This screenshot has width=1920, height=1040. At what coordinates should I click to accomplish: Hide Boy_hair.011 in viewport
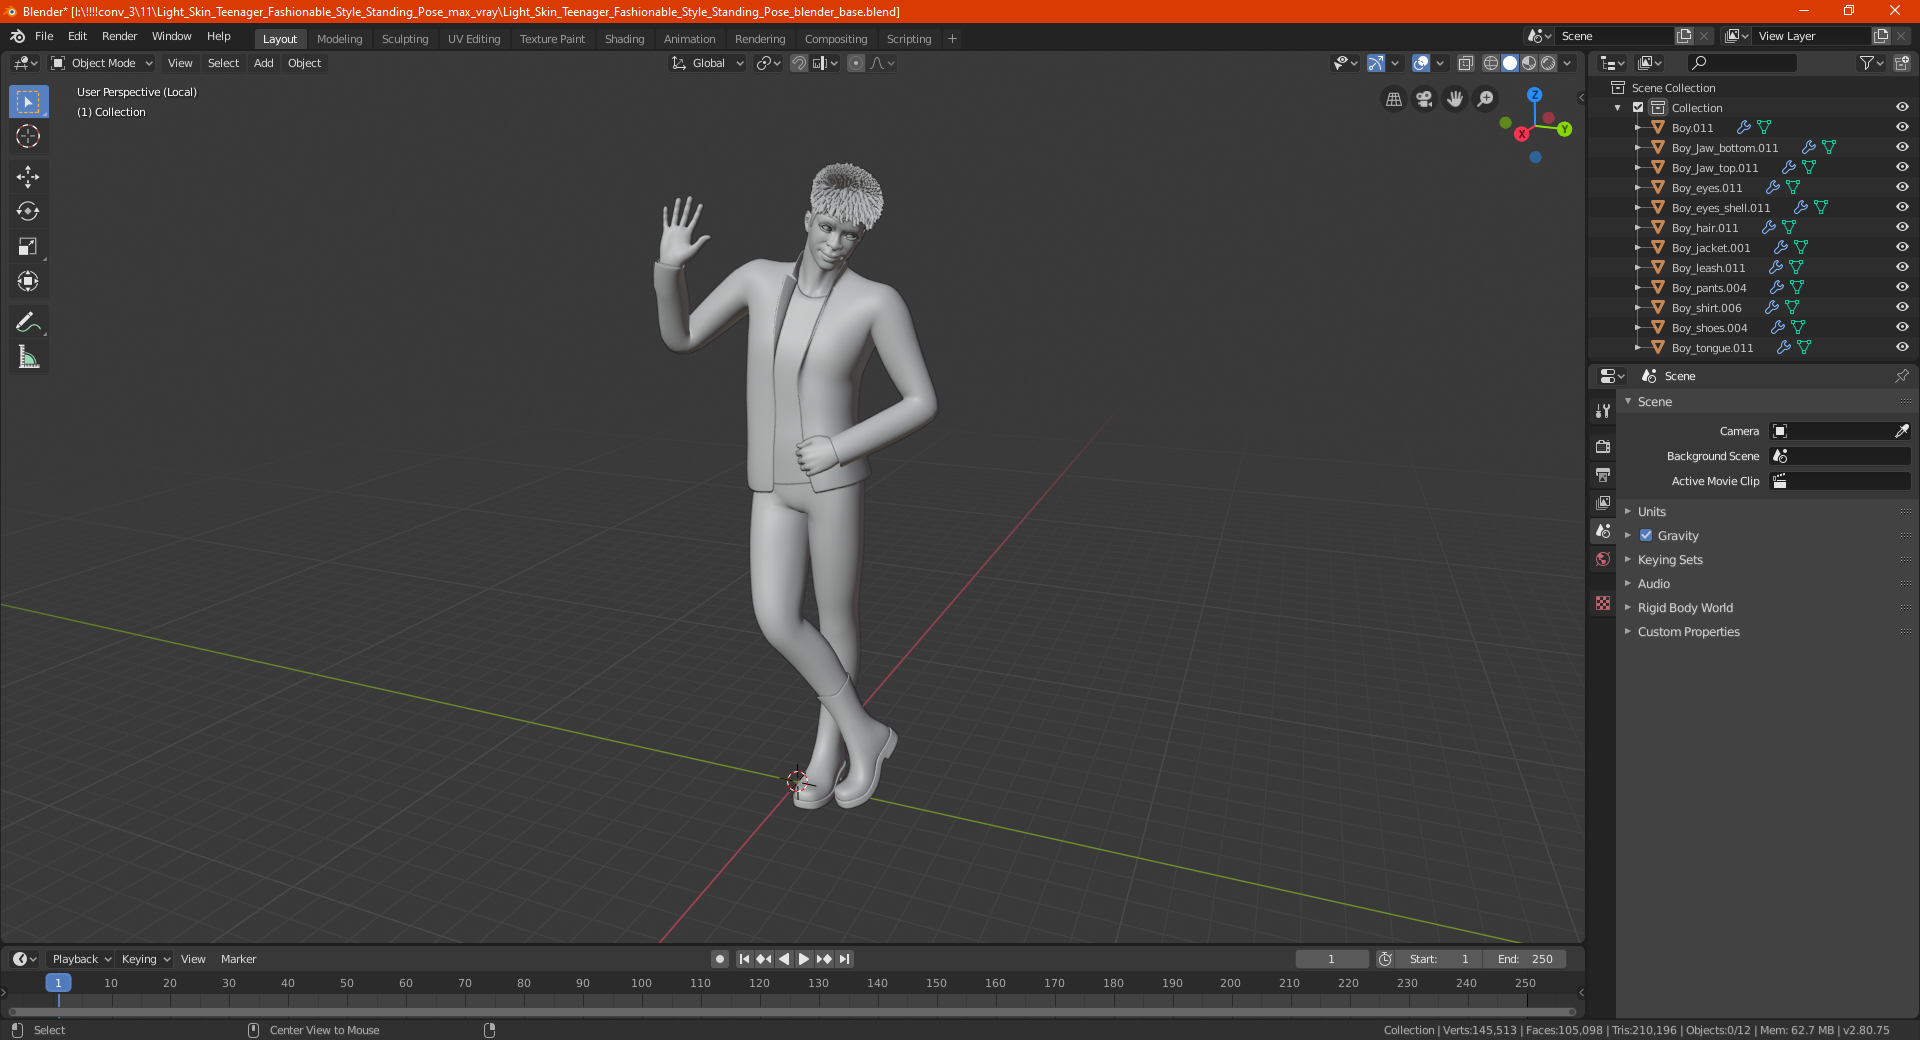point(1902,228)
